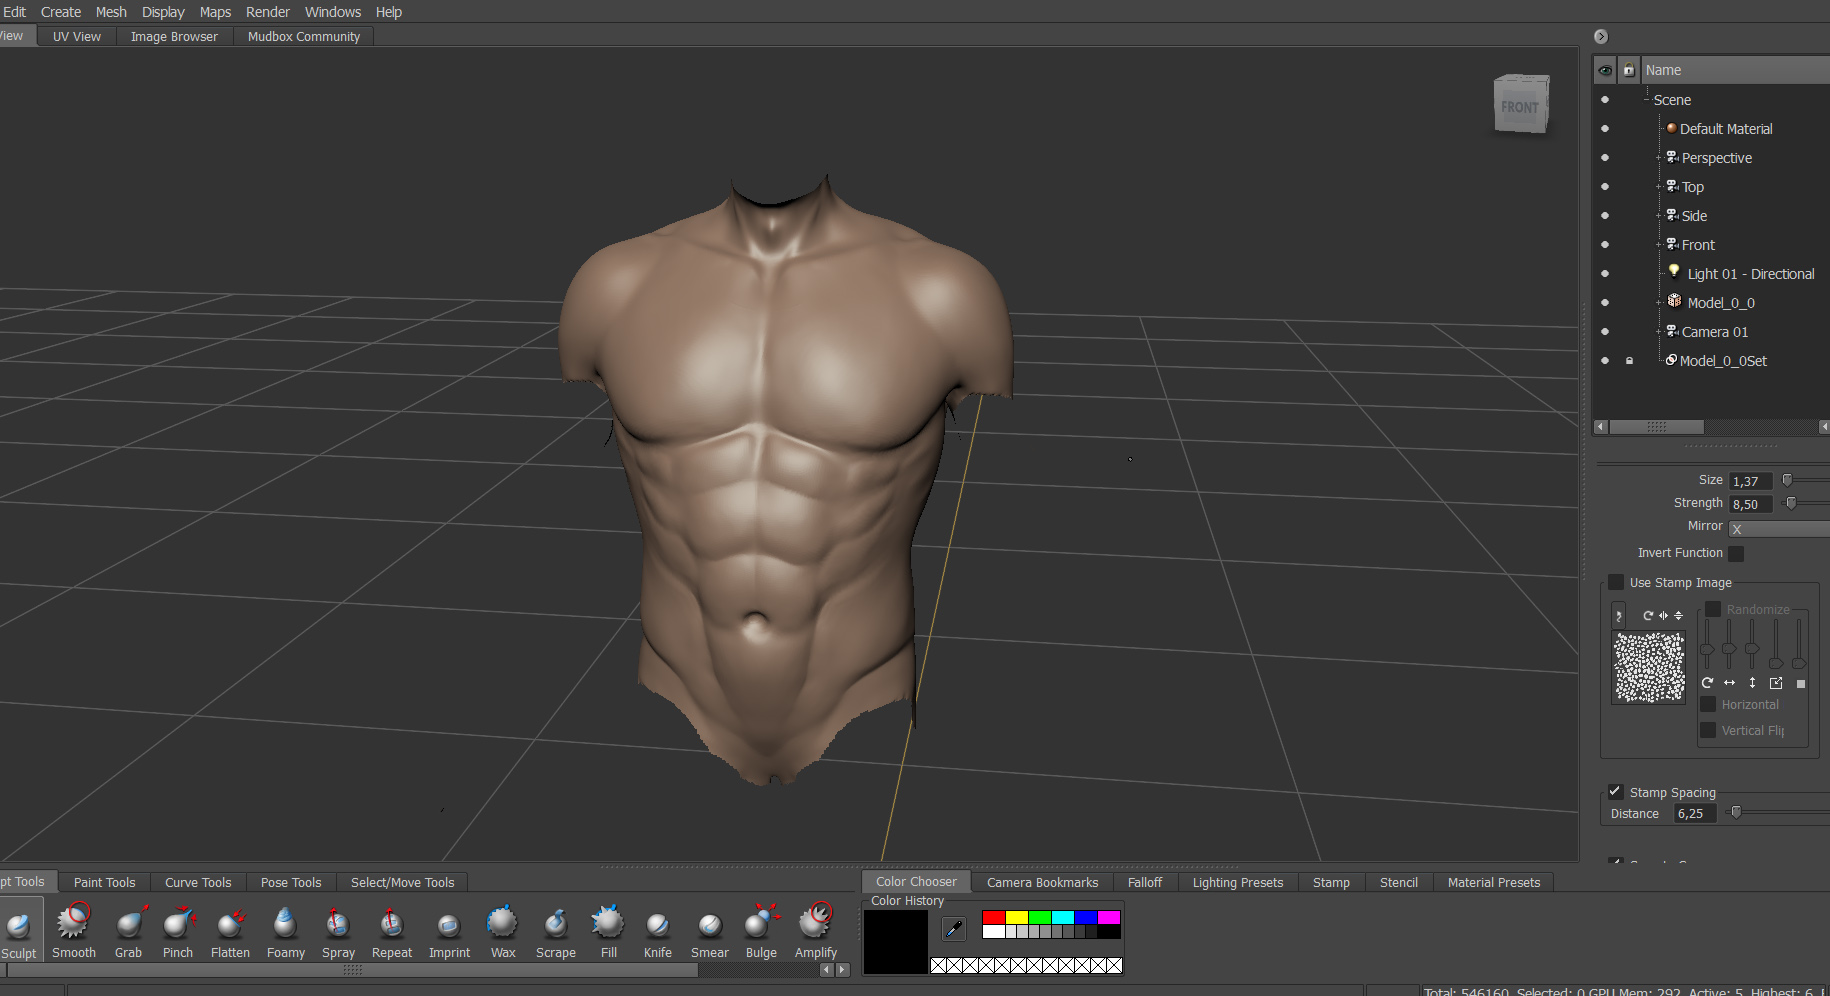
Task: Select the Grab sculpt tool
Action: (x=129, y=930)
